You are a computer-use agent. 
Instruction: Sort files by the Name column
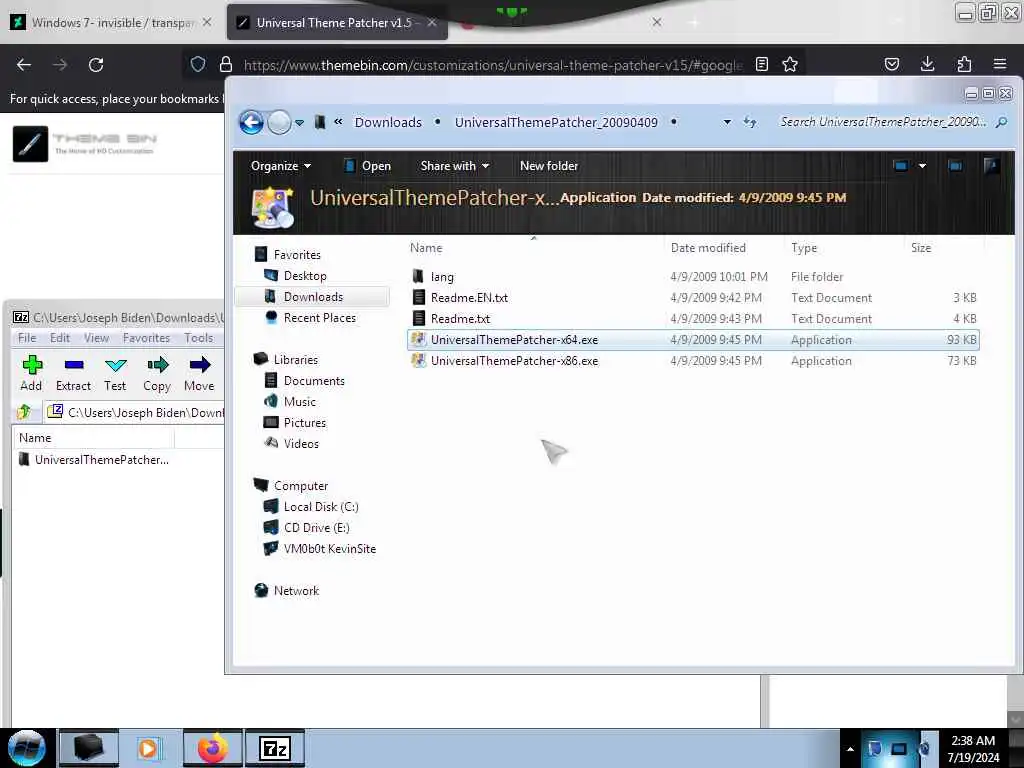click(534, 248)
